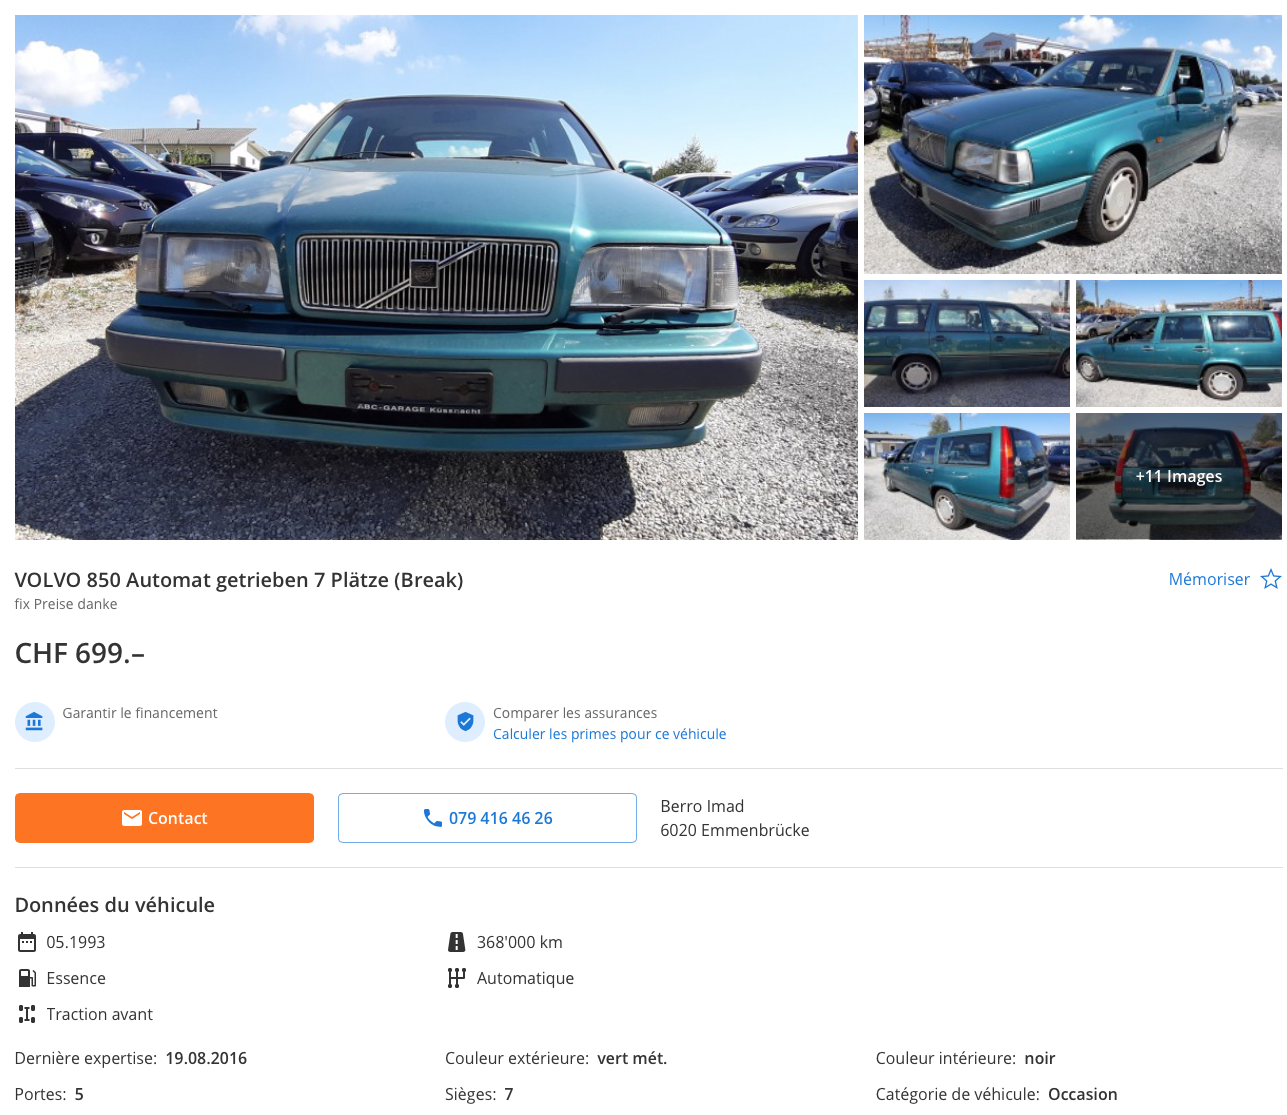Viewport: 1287px width, 1115px height.
Task: Open Calculer les primes pour ce véhicule link
Action: coord(609,734)
